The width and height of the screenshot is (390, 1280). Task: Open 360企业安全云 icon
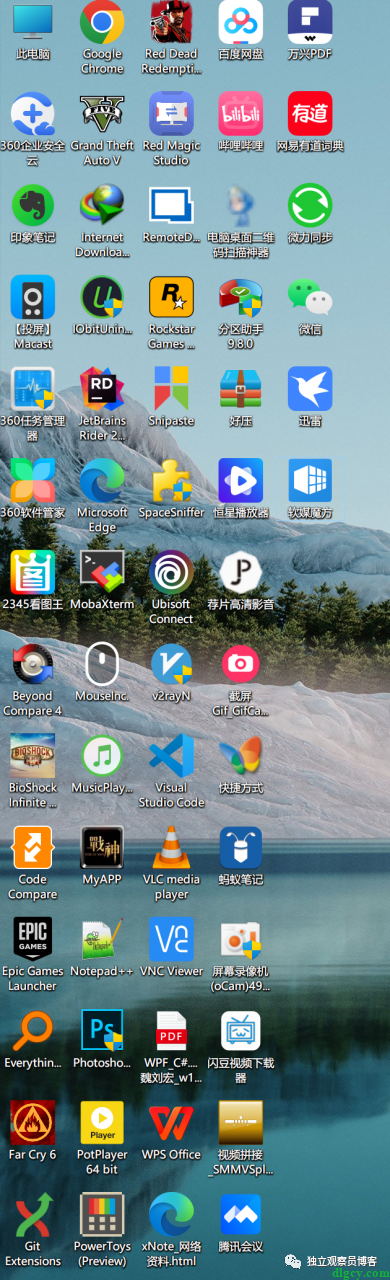click(x=32, y=114)
